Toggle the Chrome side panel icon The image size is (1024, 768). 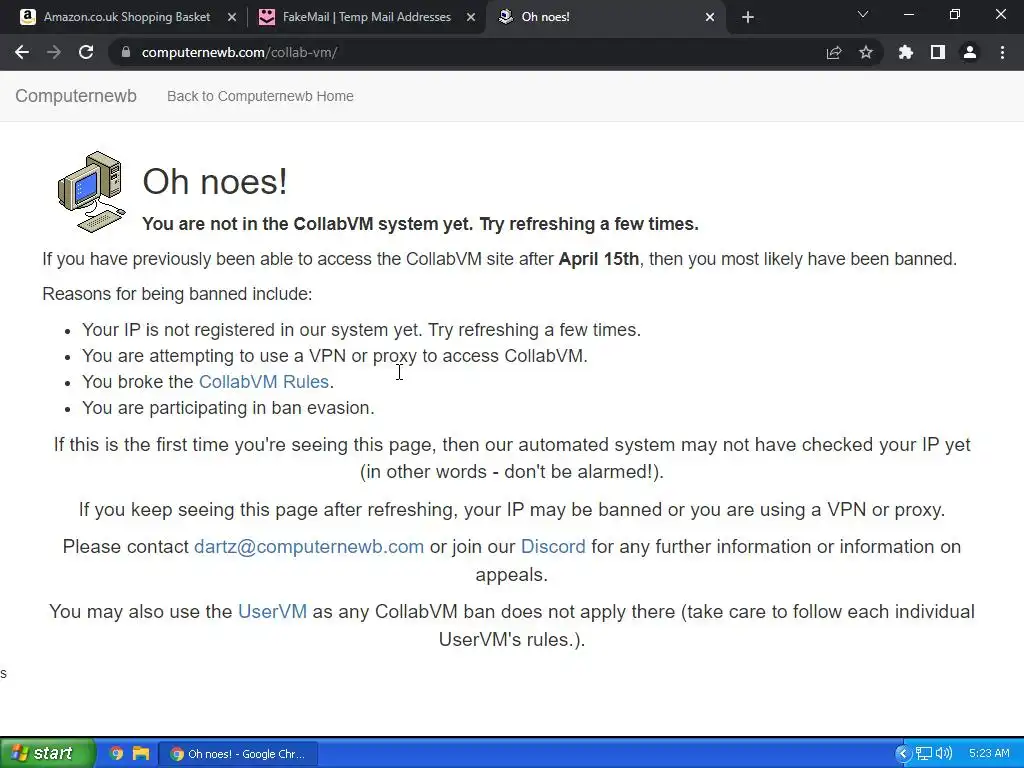point(938,52)
